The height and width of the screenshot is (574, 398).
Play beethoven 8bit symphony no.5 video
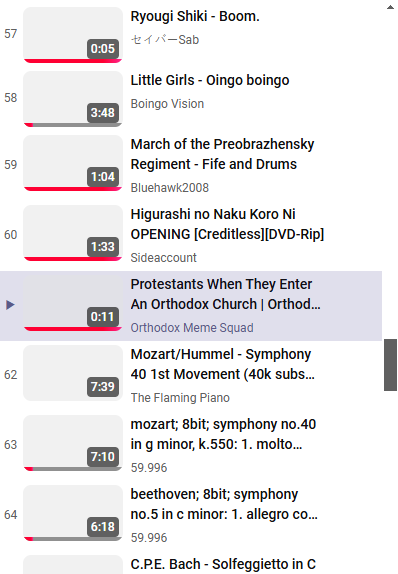point(224,504)
